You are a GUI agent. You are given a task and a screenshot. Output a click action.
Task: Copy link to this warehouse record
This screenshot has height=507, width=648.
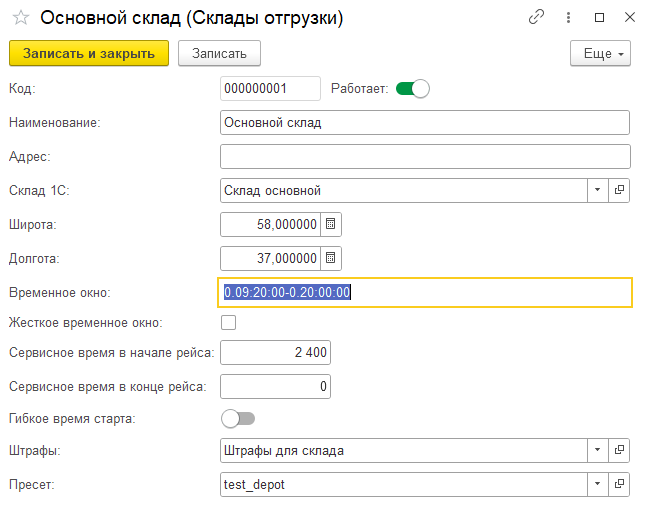[x=537, y=17]
